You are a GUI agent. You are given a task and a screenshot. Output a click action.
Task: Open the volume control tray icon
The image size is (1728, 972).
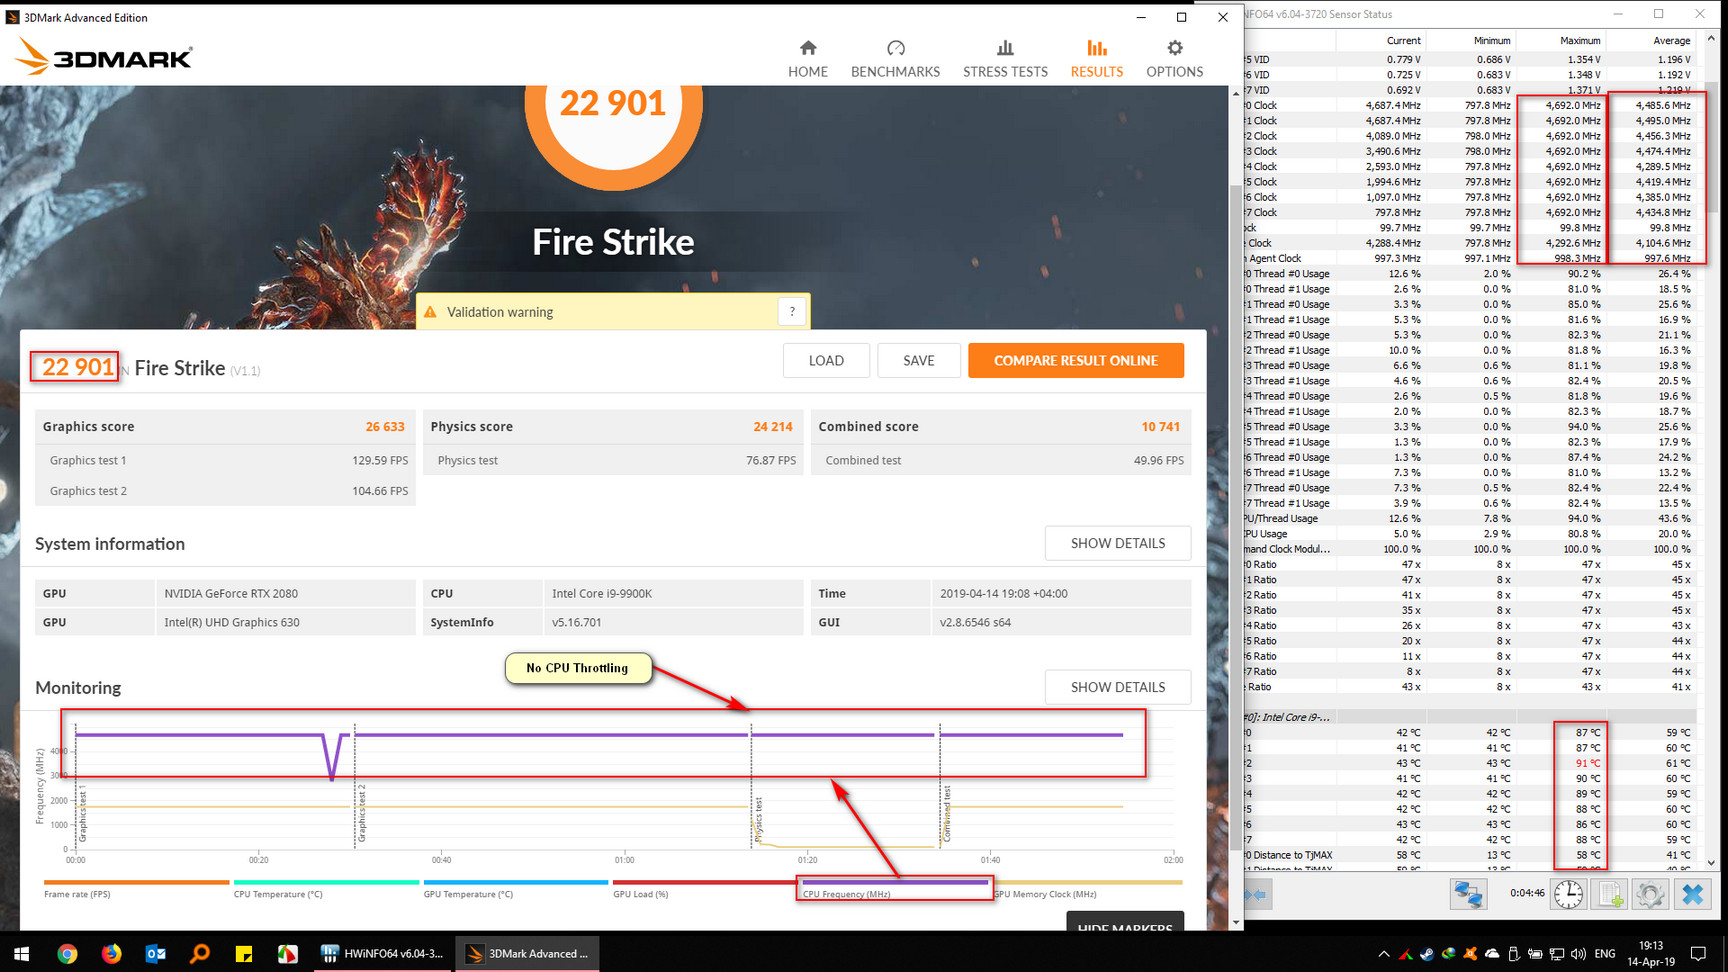[1578, 954]
